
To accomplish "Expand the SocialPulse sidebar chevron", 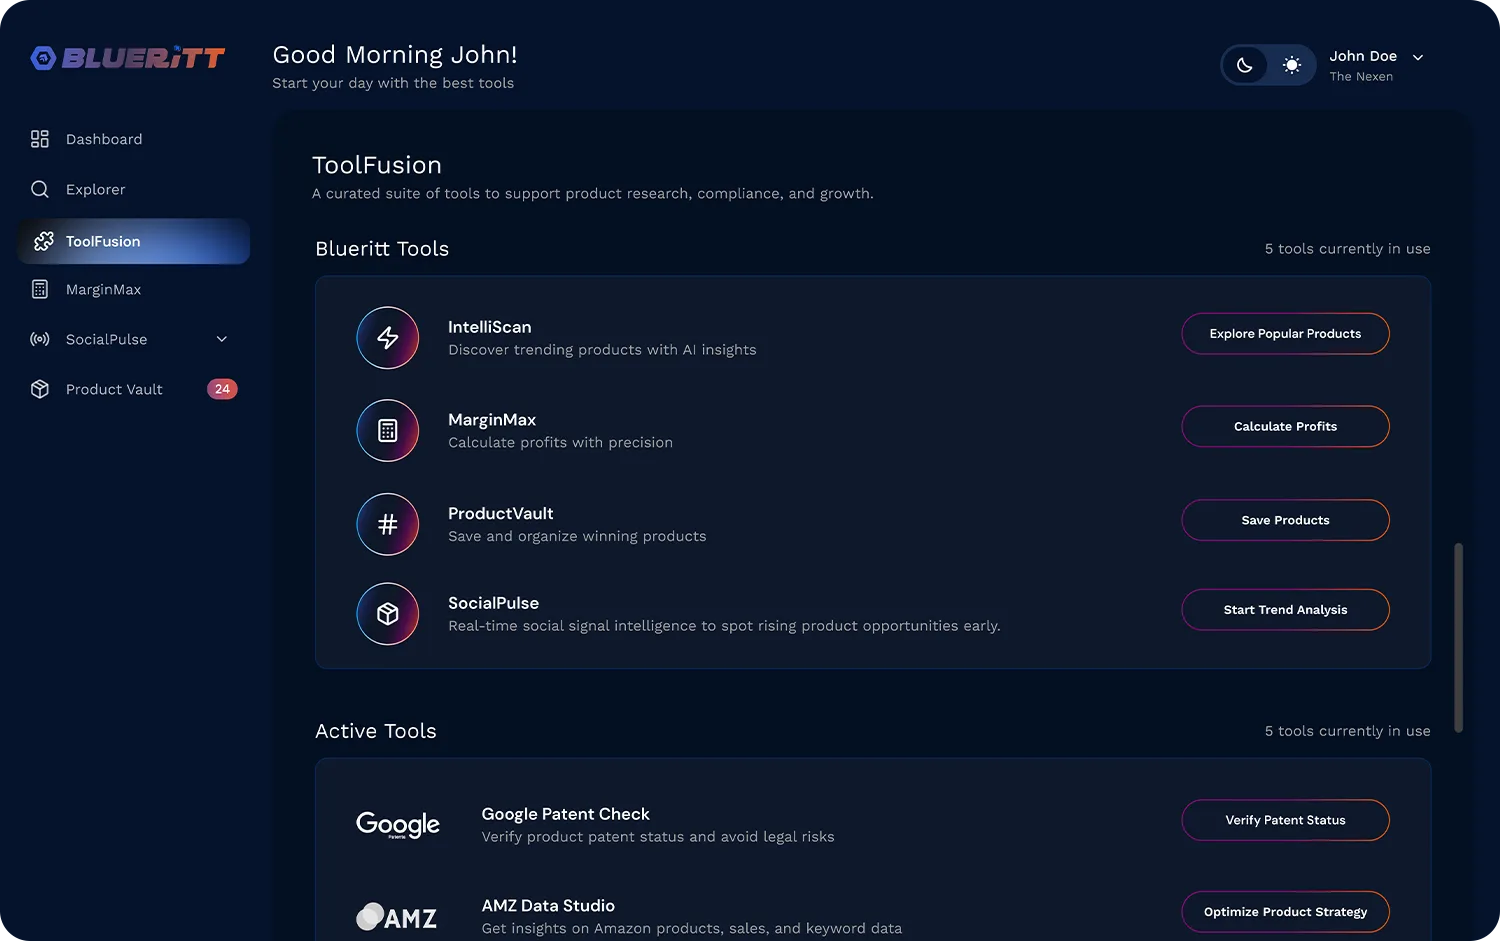I will point(222,339).
